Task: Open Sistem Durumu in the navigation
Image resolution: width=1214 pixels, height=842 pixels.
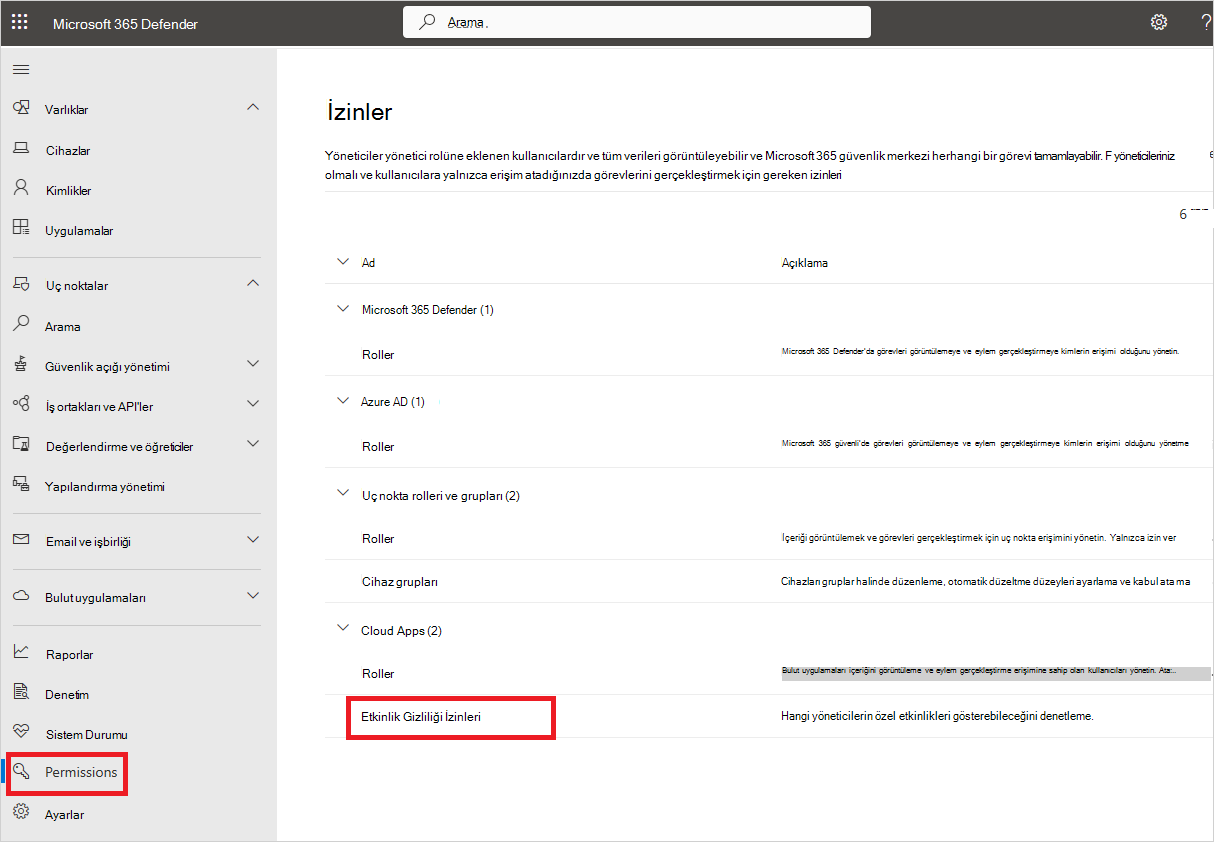Action: (86, 734)
